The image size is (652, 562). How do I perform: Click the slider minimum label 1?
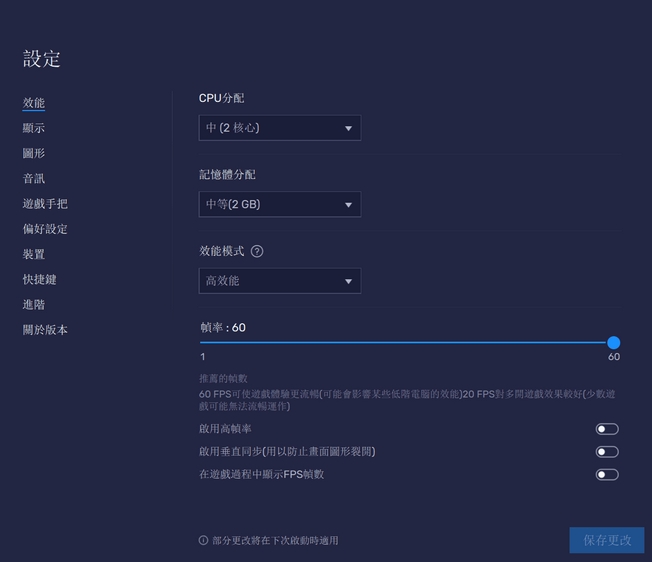203,357
